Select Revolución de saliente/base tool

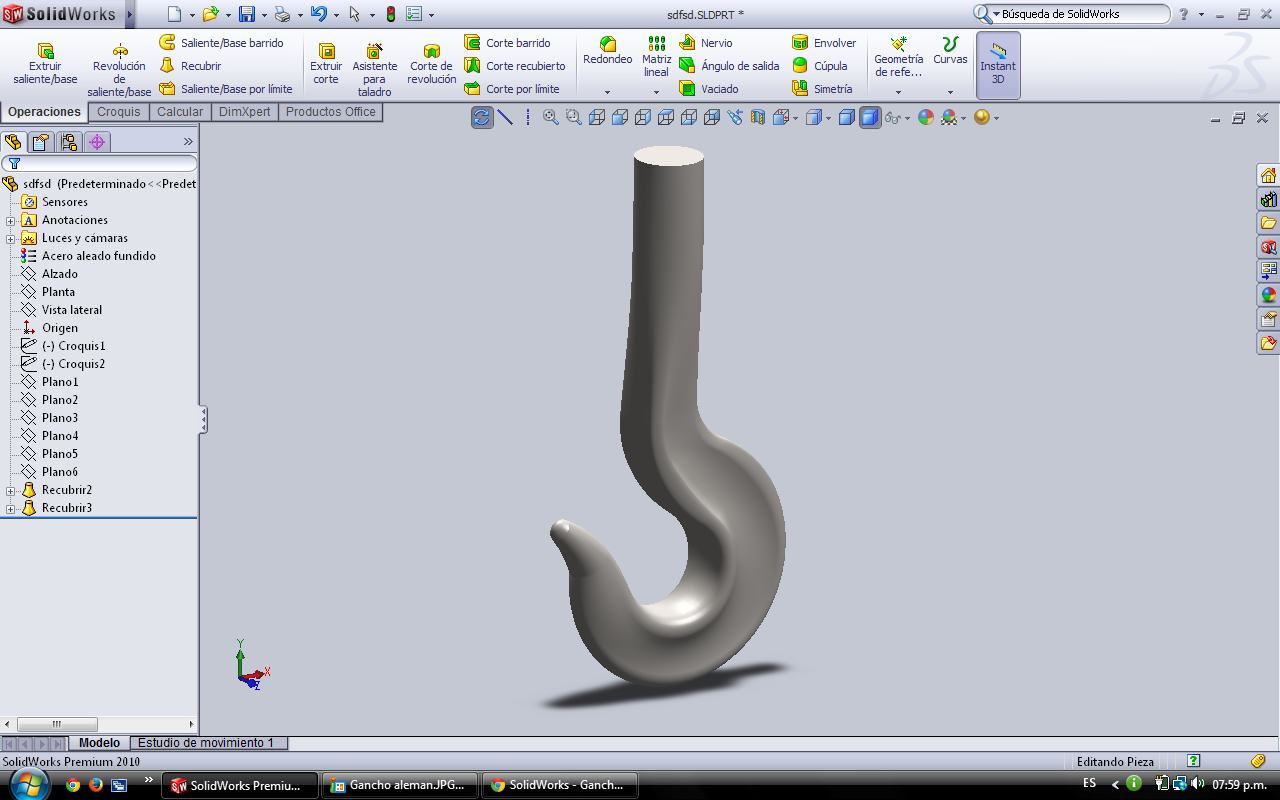(x=119, y=70)
